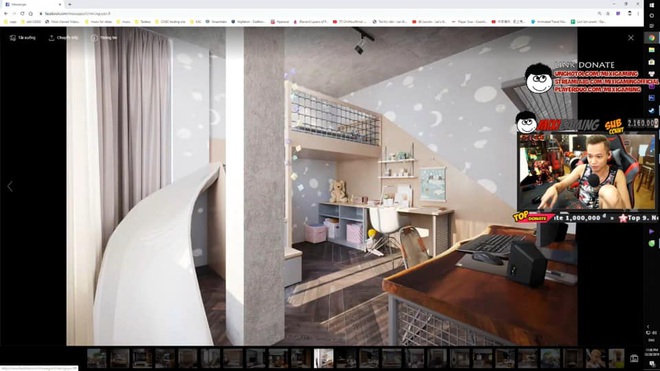Select the last thumbnail in the filmstrip
The image size is (660, 371).
(x=616, y=358)
